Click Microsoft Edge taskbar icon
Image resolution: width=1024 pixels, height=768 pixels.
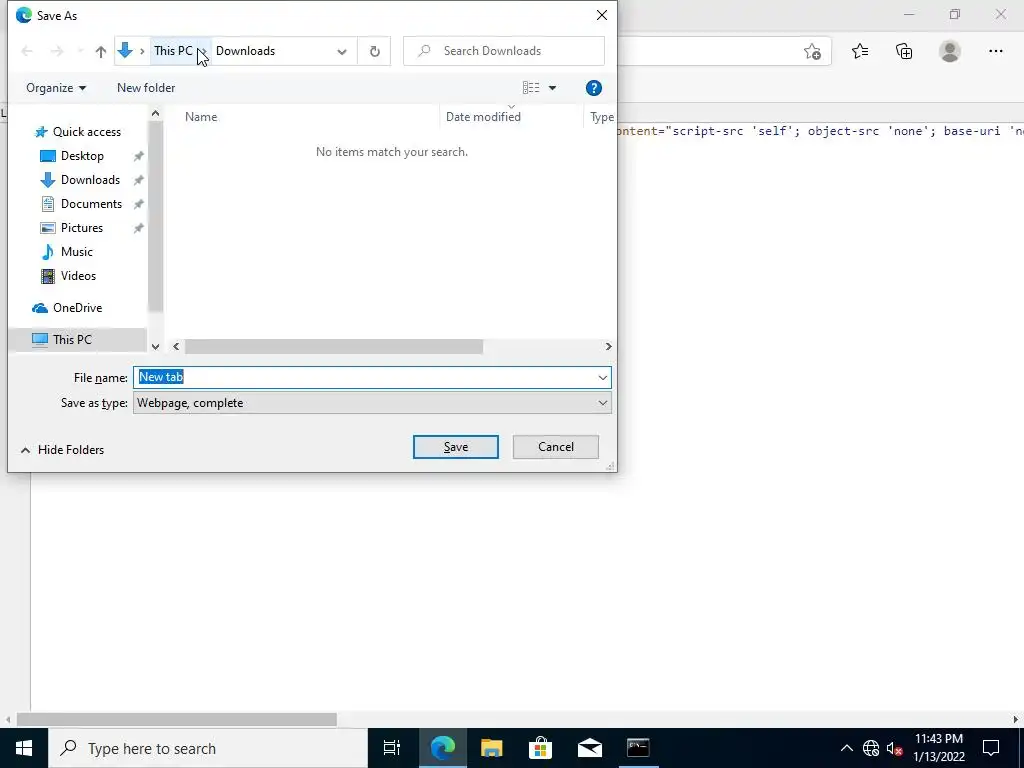[x=442, y=748]
